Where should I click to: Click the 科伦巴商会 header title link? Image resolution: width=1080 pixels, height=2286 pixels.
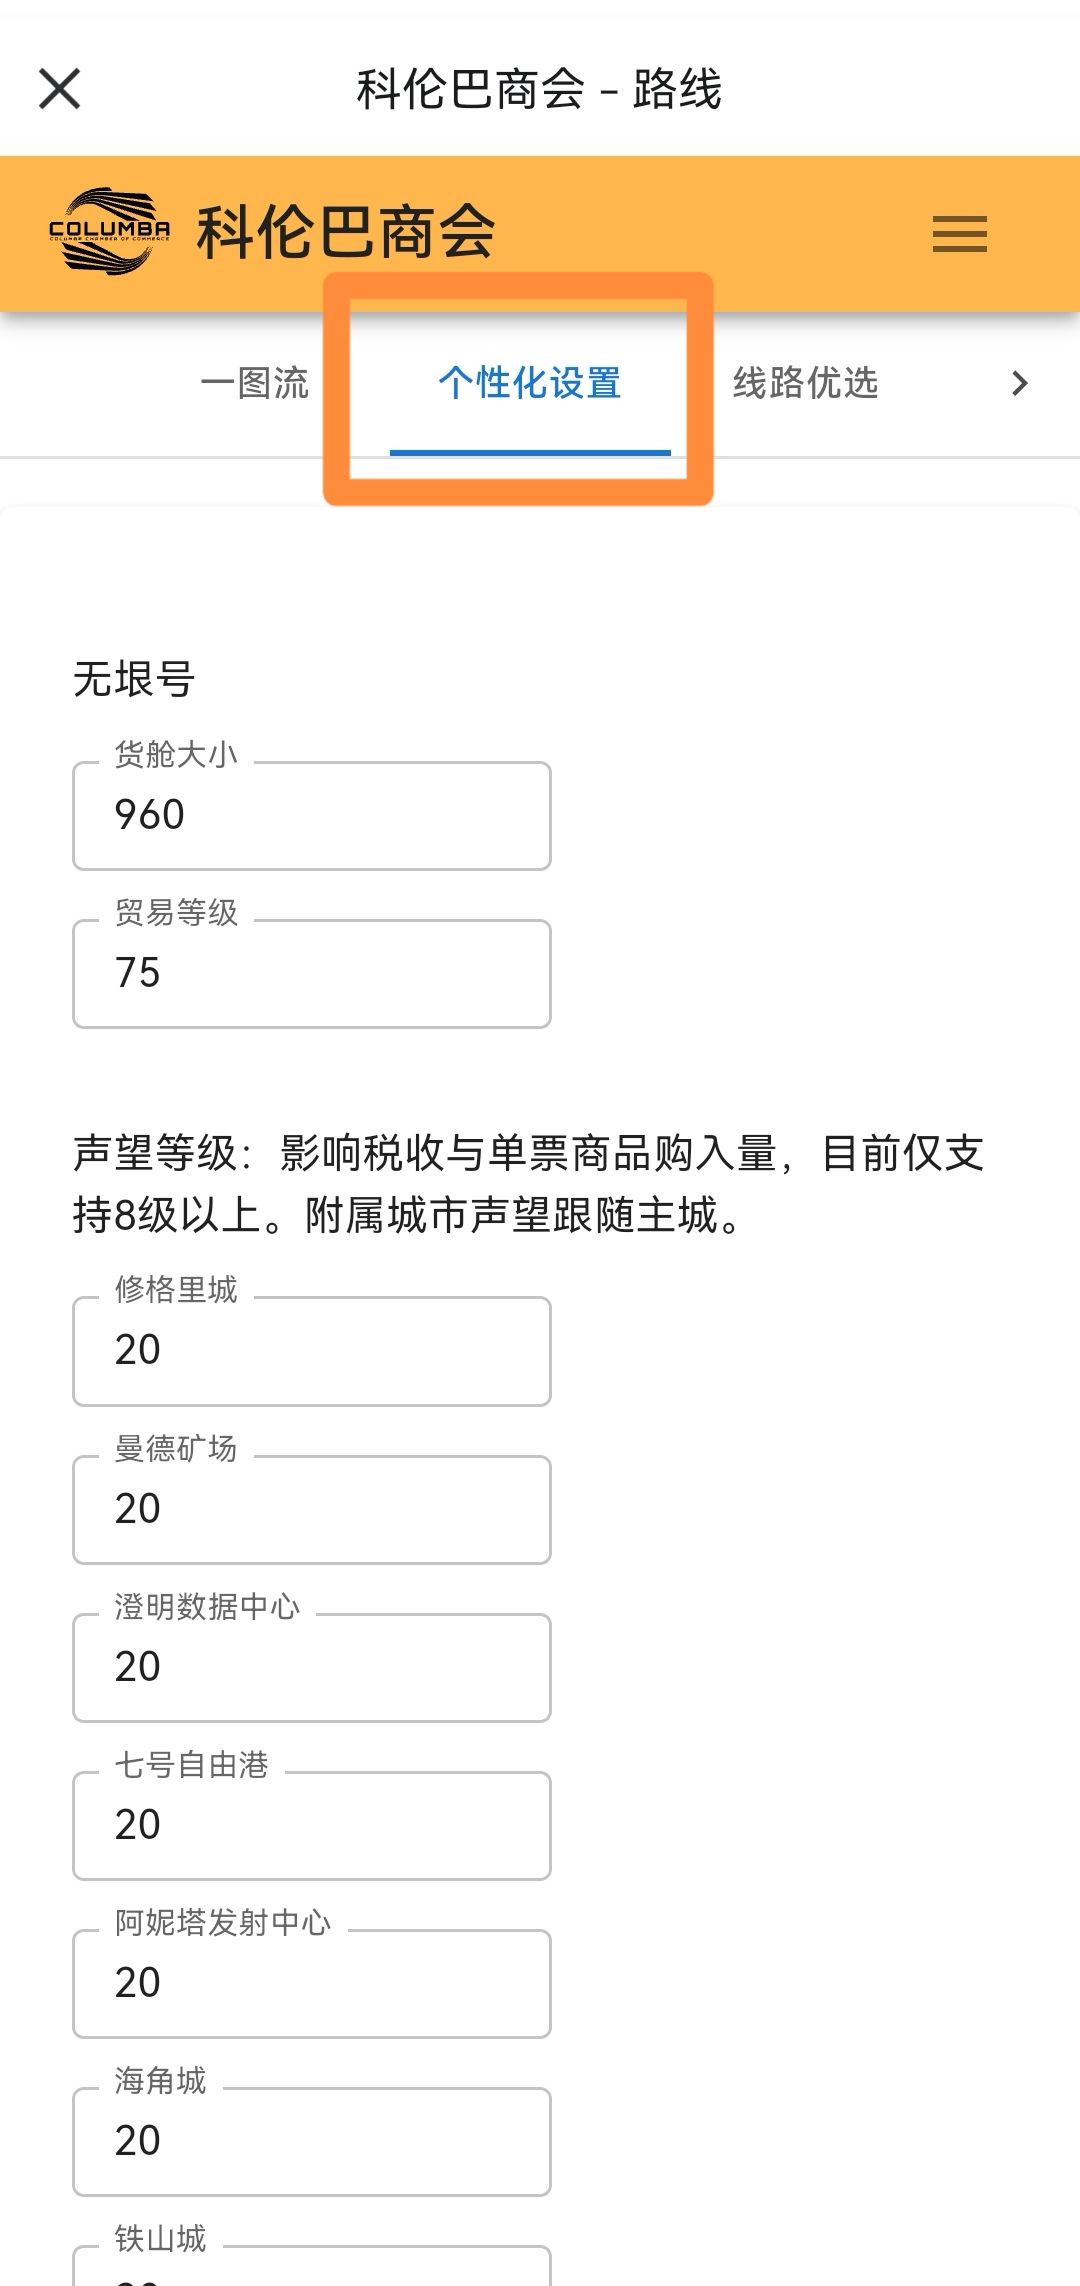(x=345, y=232)
